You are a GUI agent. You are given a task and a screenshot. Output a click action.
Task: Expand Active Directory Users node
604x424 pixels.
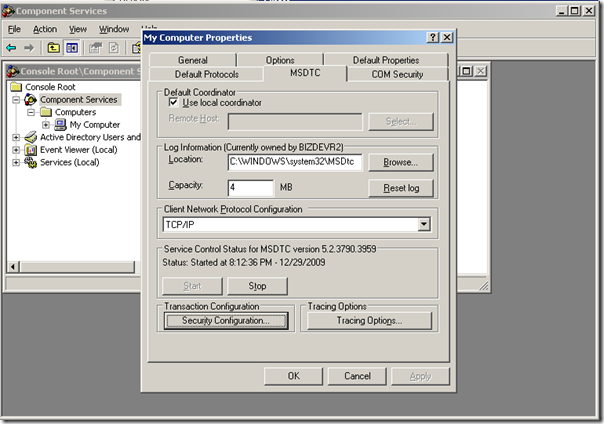point(16,137)
